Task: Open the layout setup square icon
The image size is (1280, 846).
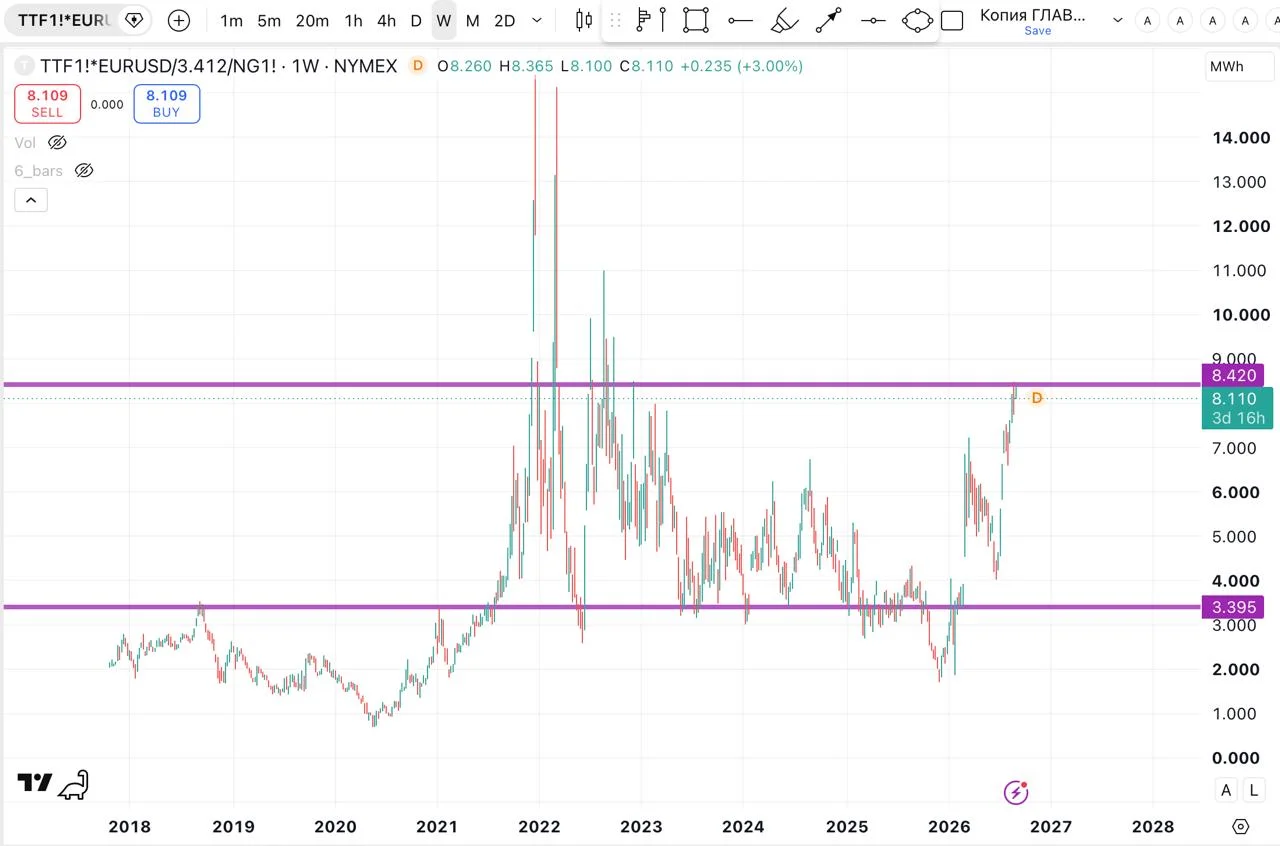Action: 953,20
